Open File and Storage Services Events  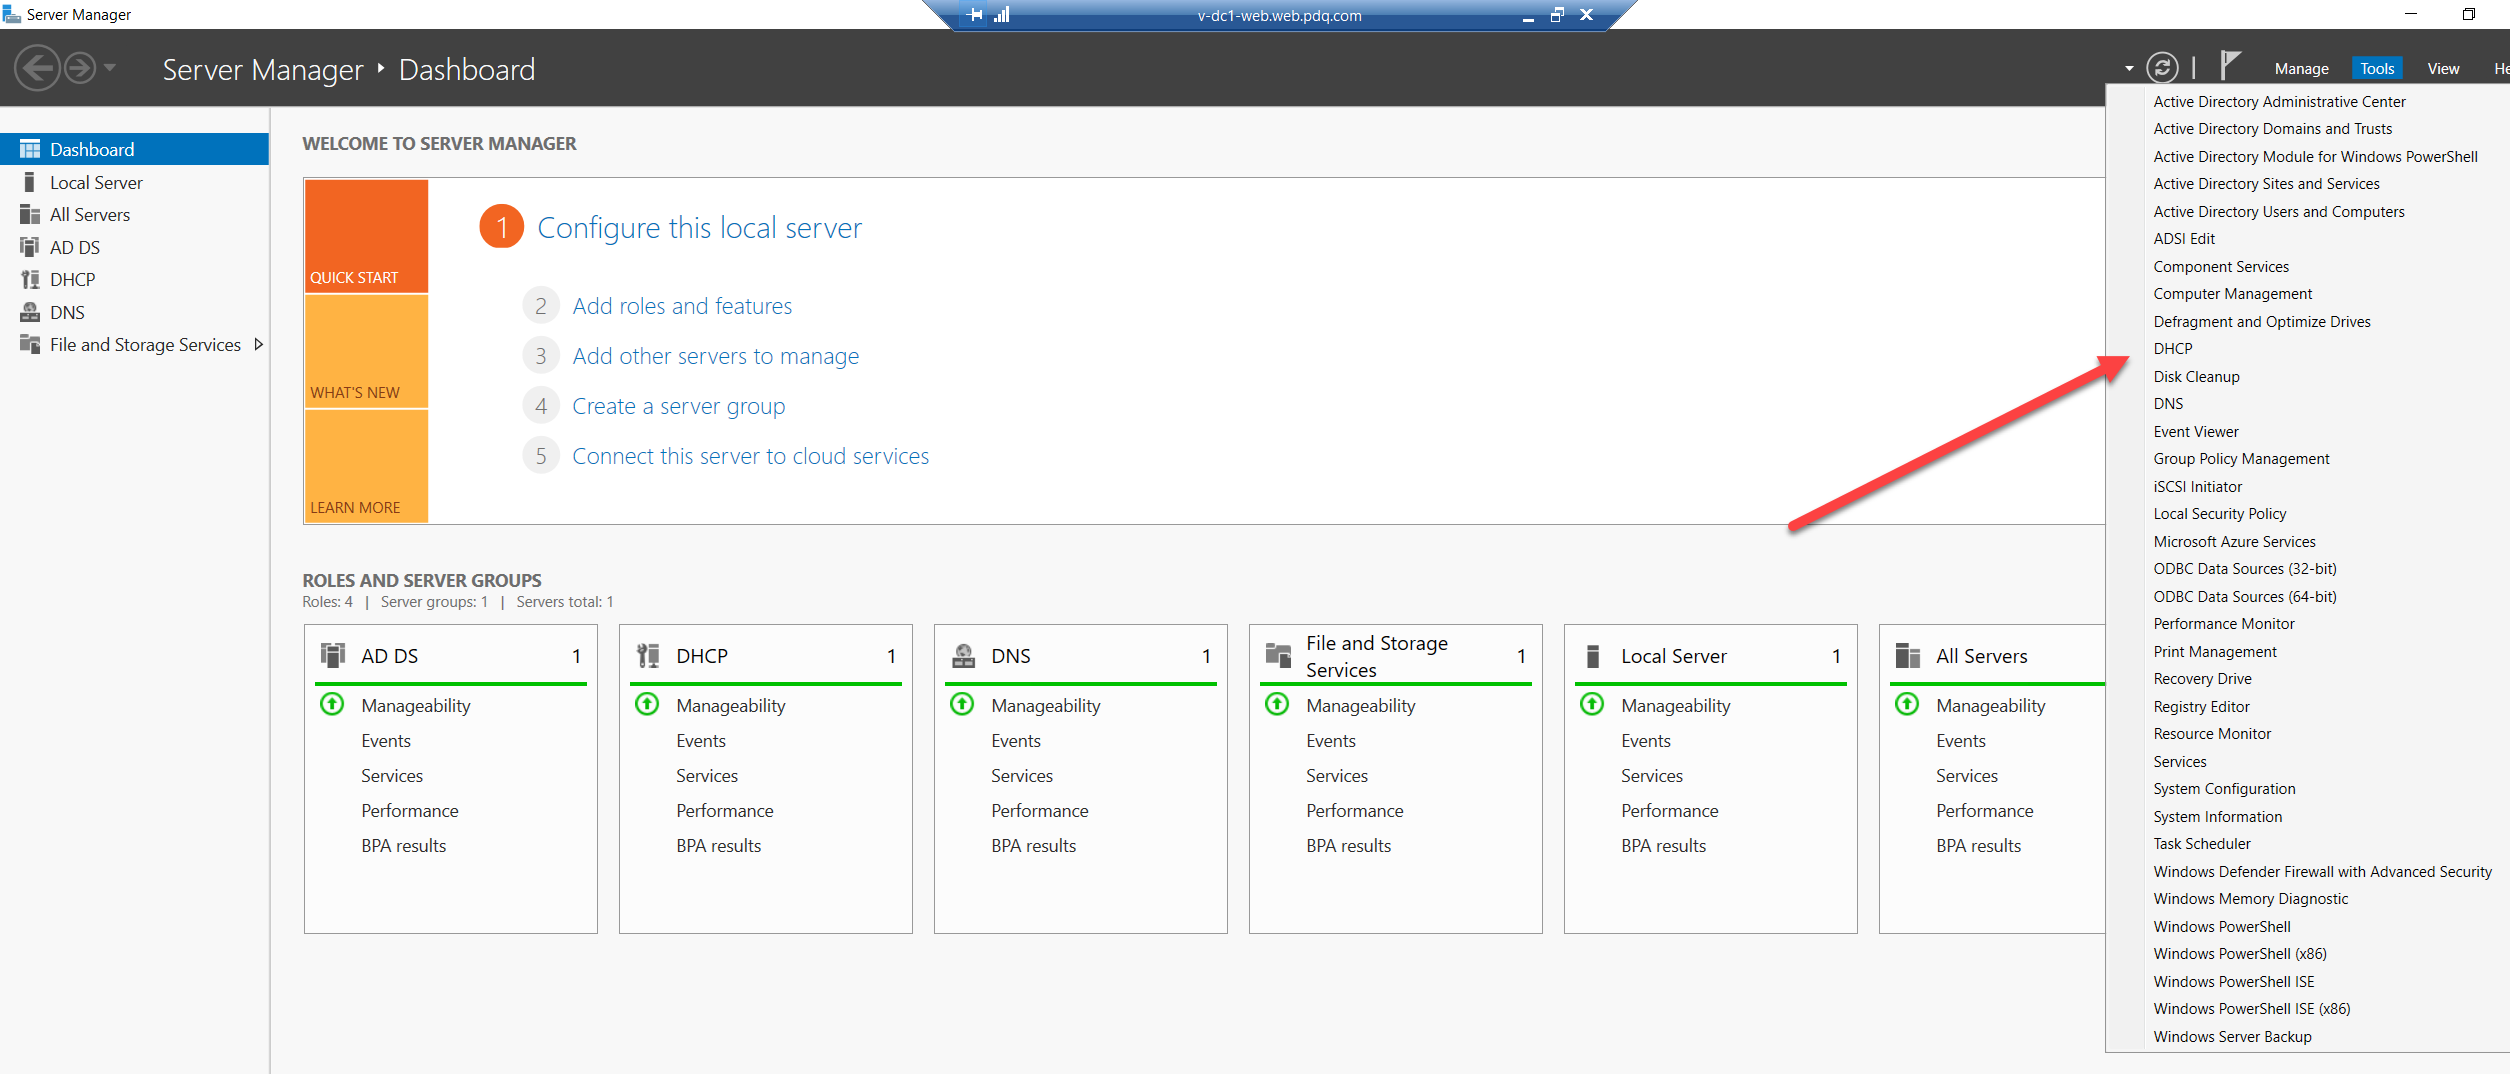1331,741
